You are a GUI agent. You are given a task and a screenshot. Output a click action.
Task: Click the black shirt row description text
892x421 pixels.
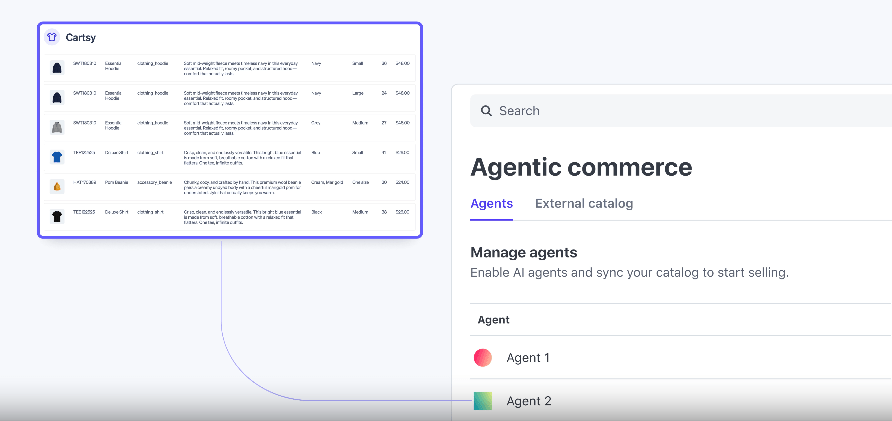(240, 216)
